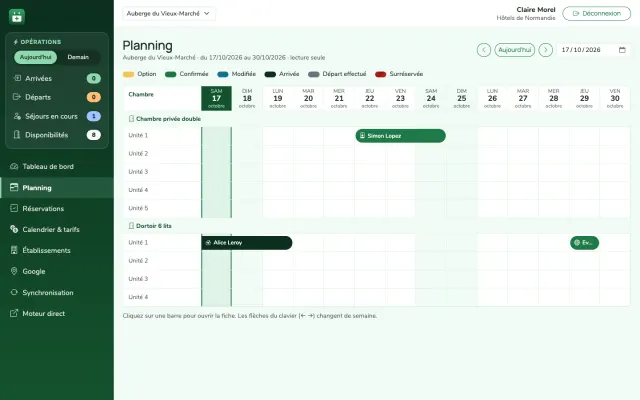Open the truncated Ev... reservation bar
This screenshot has width=640, height=400.
584,242
